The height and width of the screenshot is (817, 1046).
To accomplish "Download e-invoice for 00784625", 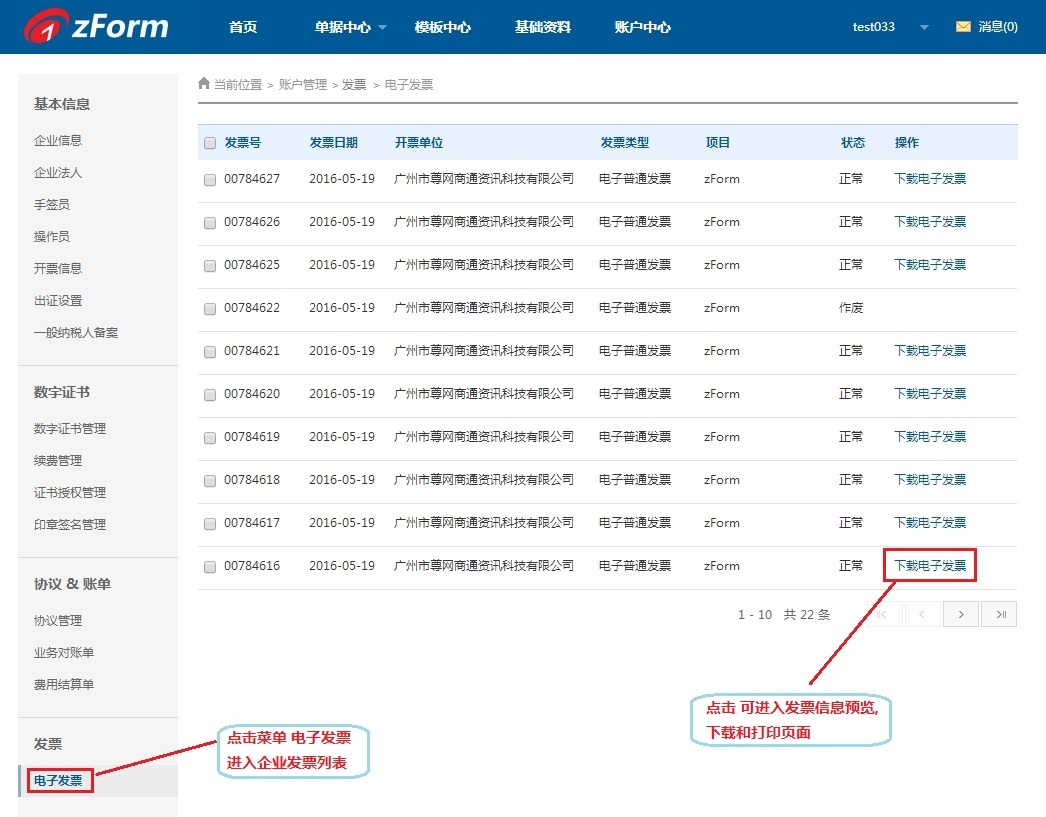I will (930, 265).
